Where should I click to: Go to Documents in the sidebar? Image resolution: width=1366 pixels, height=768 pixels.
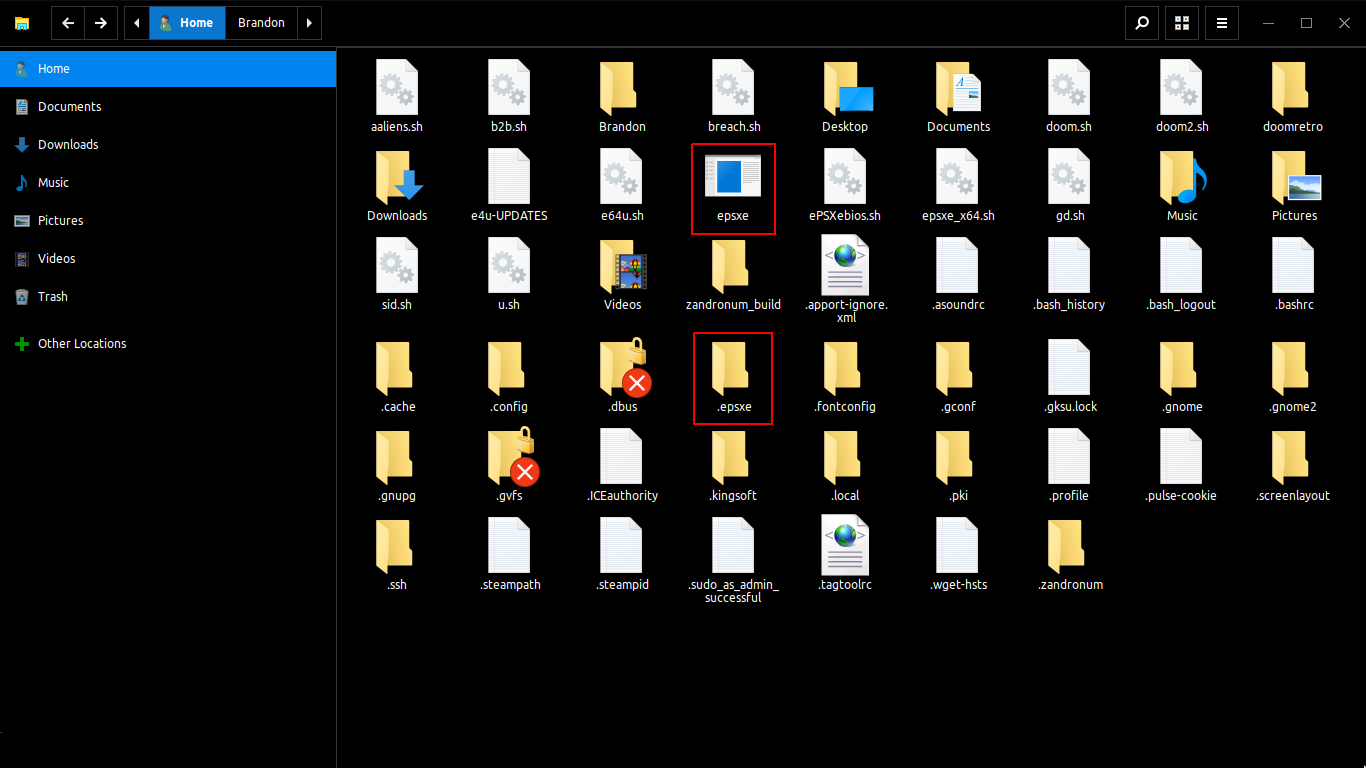tap(168, 107)
